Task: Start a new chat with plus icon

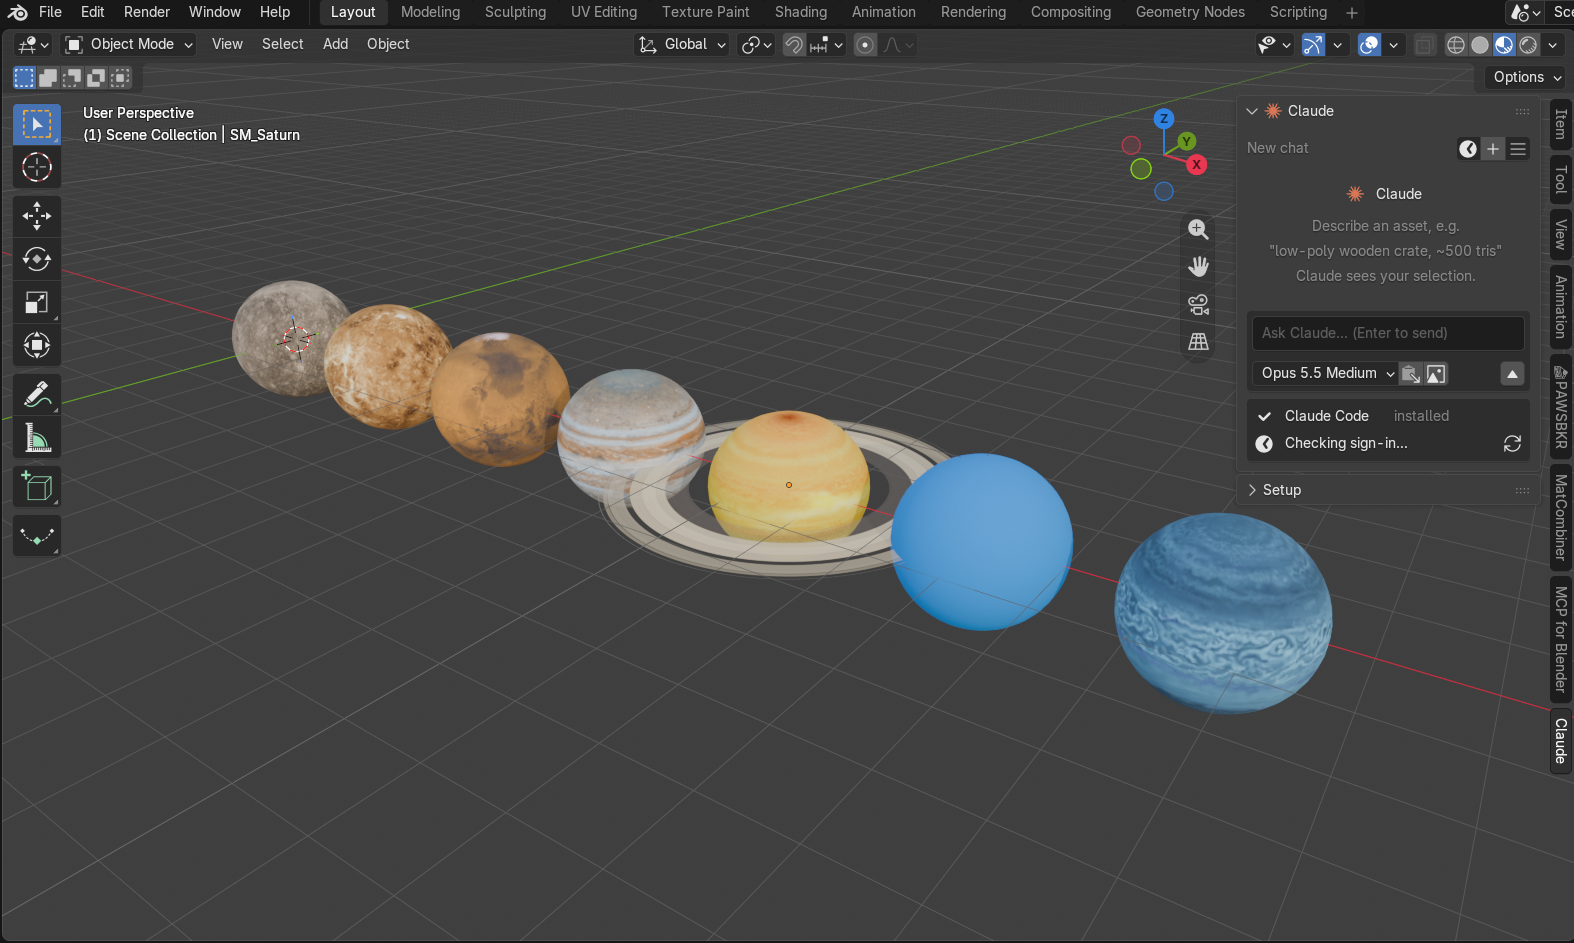Action: click(1493, 149)
